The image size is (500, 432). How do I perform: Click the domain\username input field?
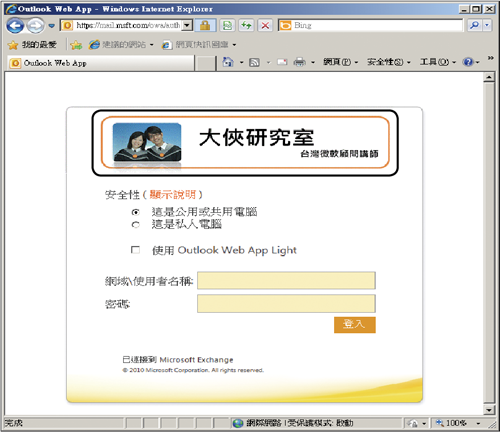(286, 280)
